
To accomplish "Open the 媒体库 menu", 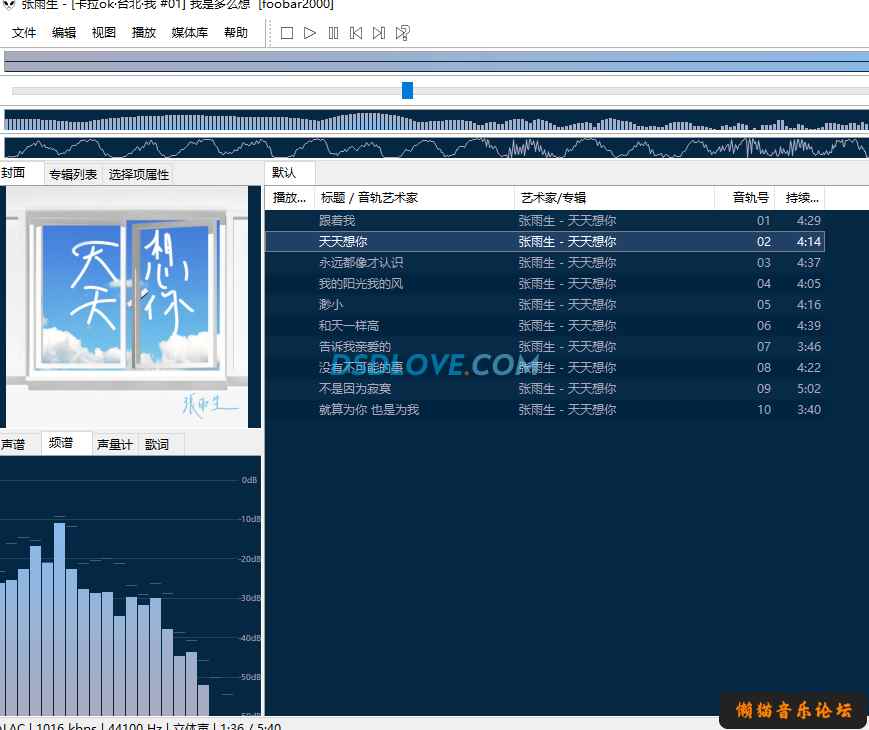I will [x=190, y=33].
